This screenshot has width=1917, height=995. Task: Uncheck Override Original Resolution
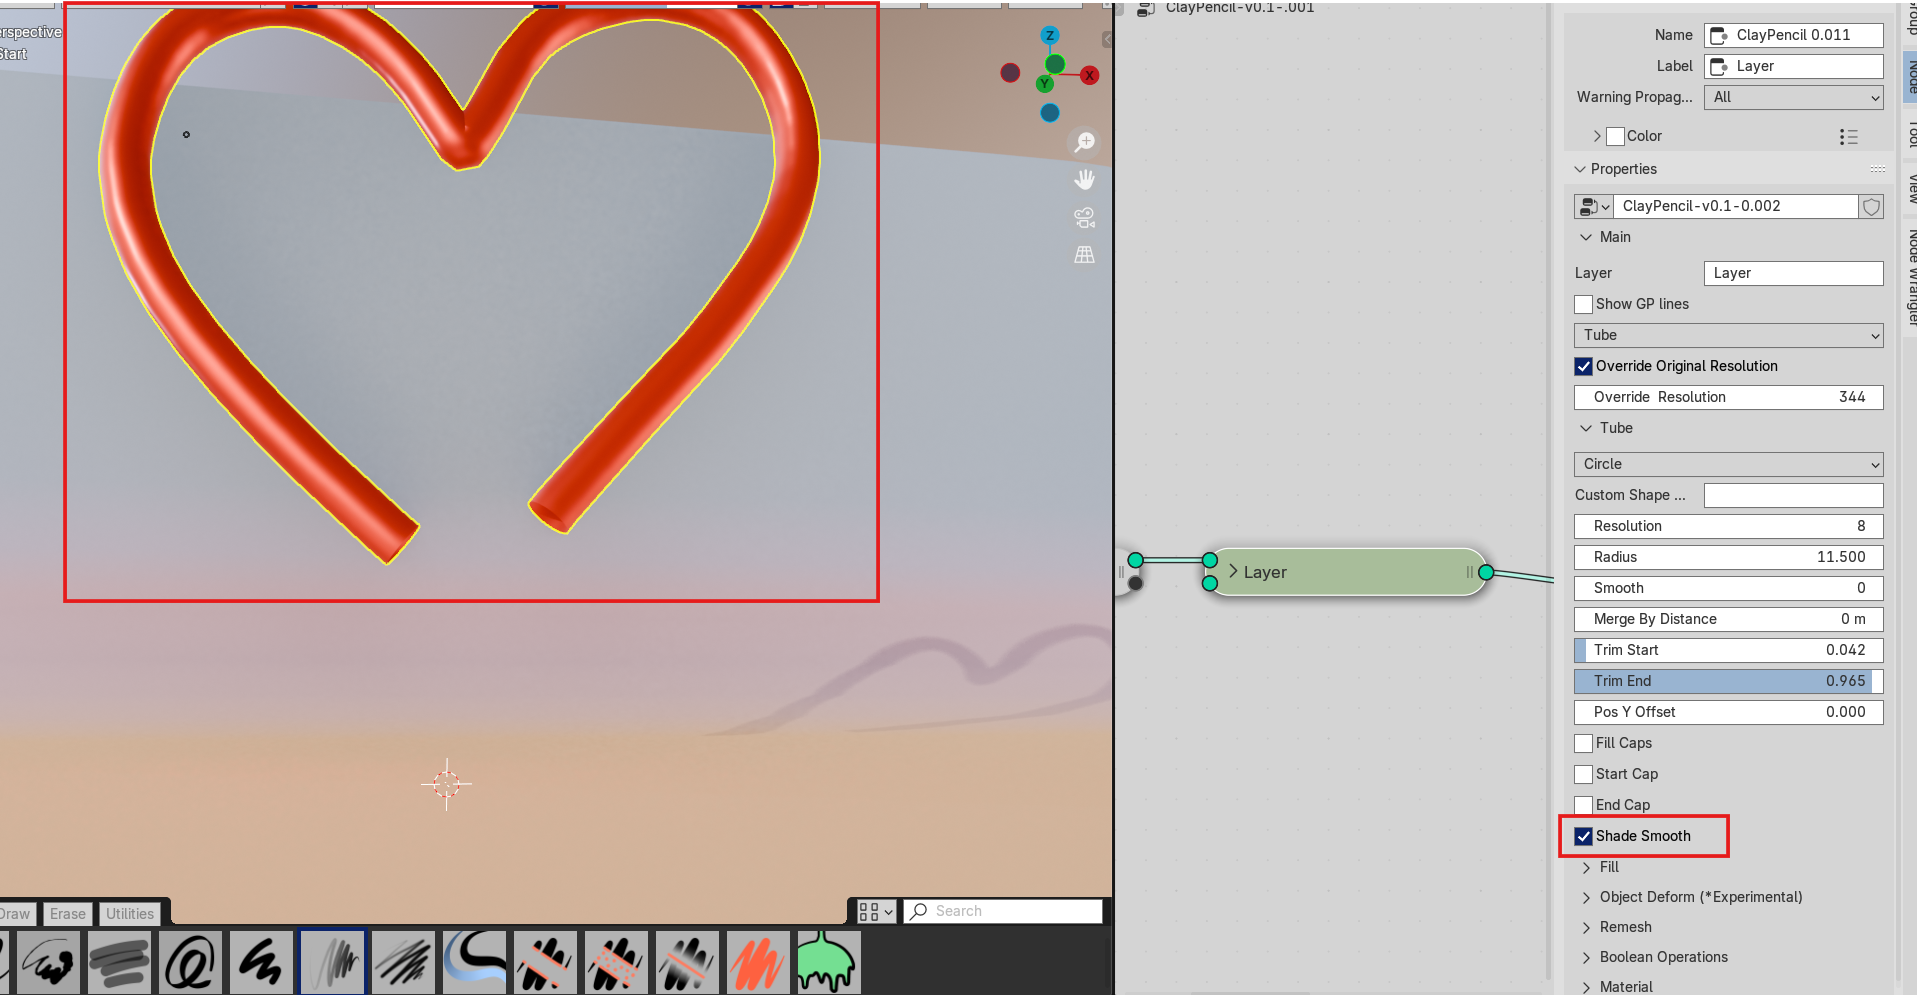click(1583, 366)
